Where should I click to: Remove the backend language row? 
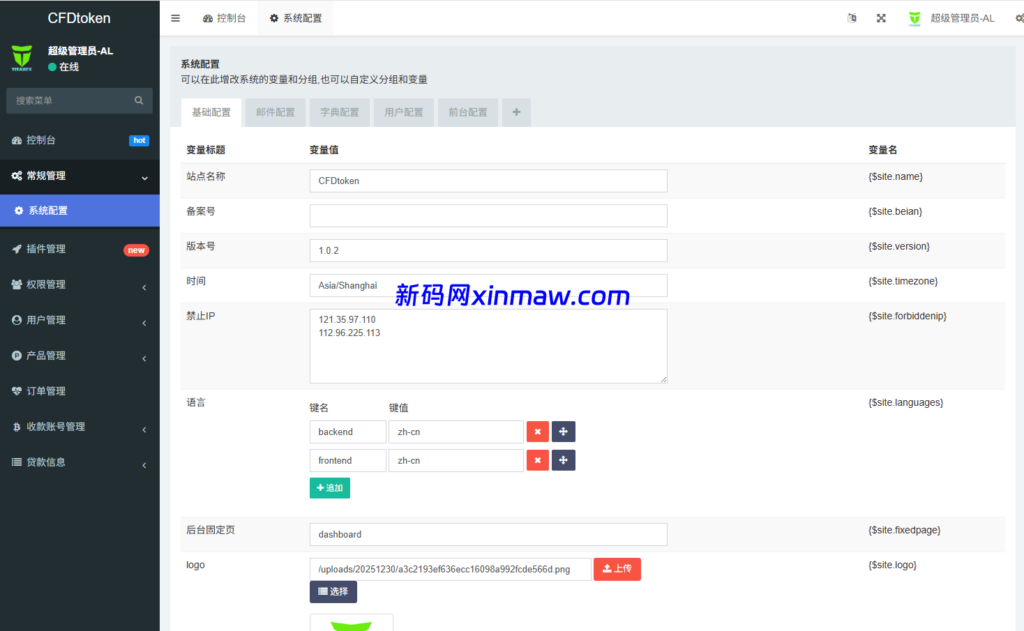tap(537, 431)
